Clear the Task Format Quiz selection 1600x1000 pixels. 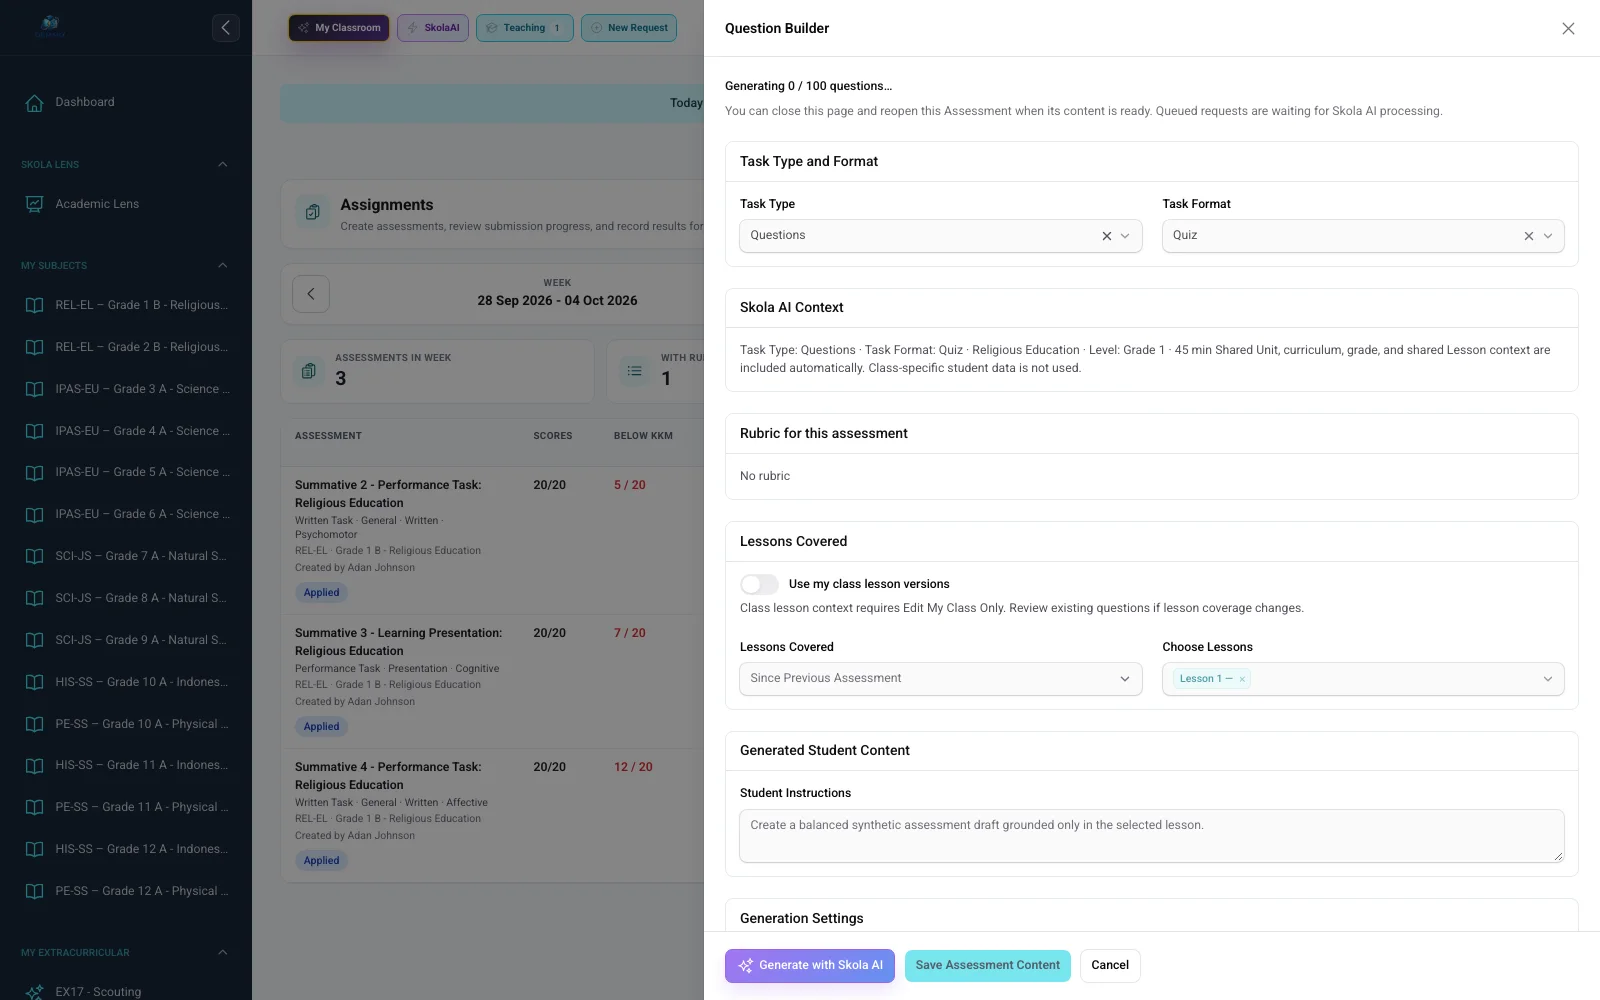click(1528, 236)
